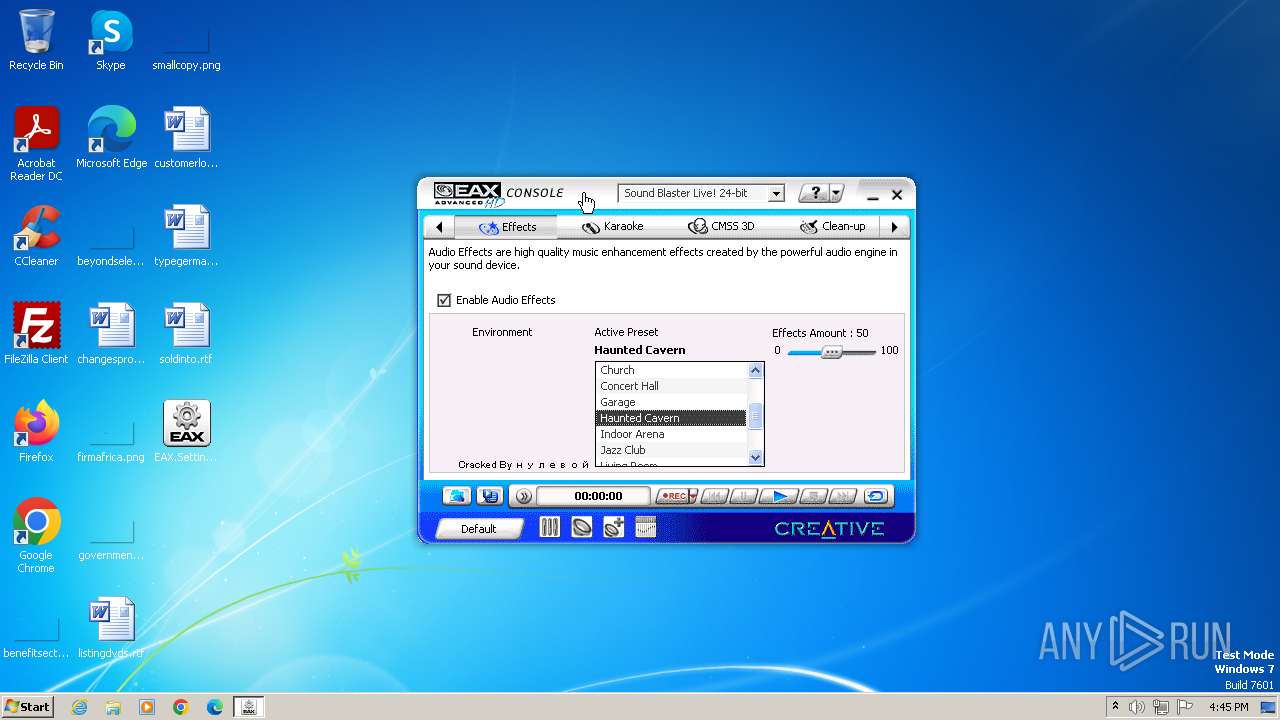Click the second blue device icon in player bar

point(489,496)
